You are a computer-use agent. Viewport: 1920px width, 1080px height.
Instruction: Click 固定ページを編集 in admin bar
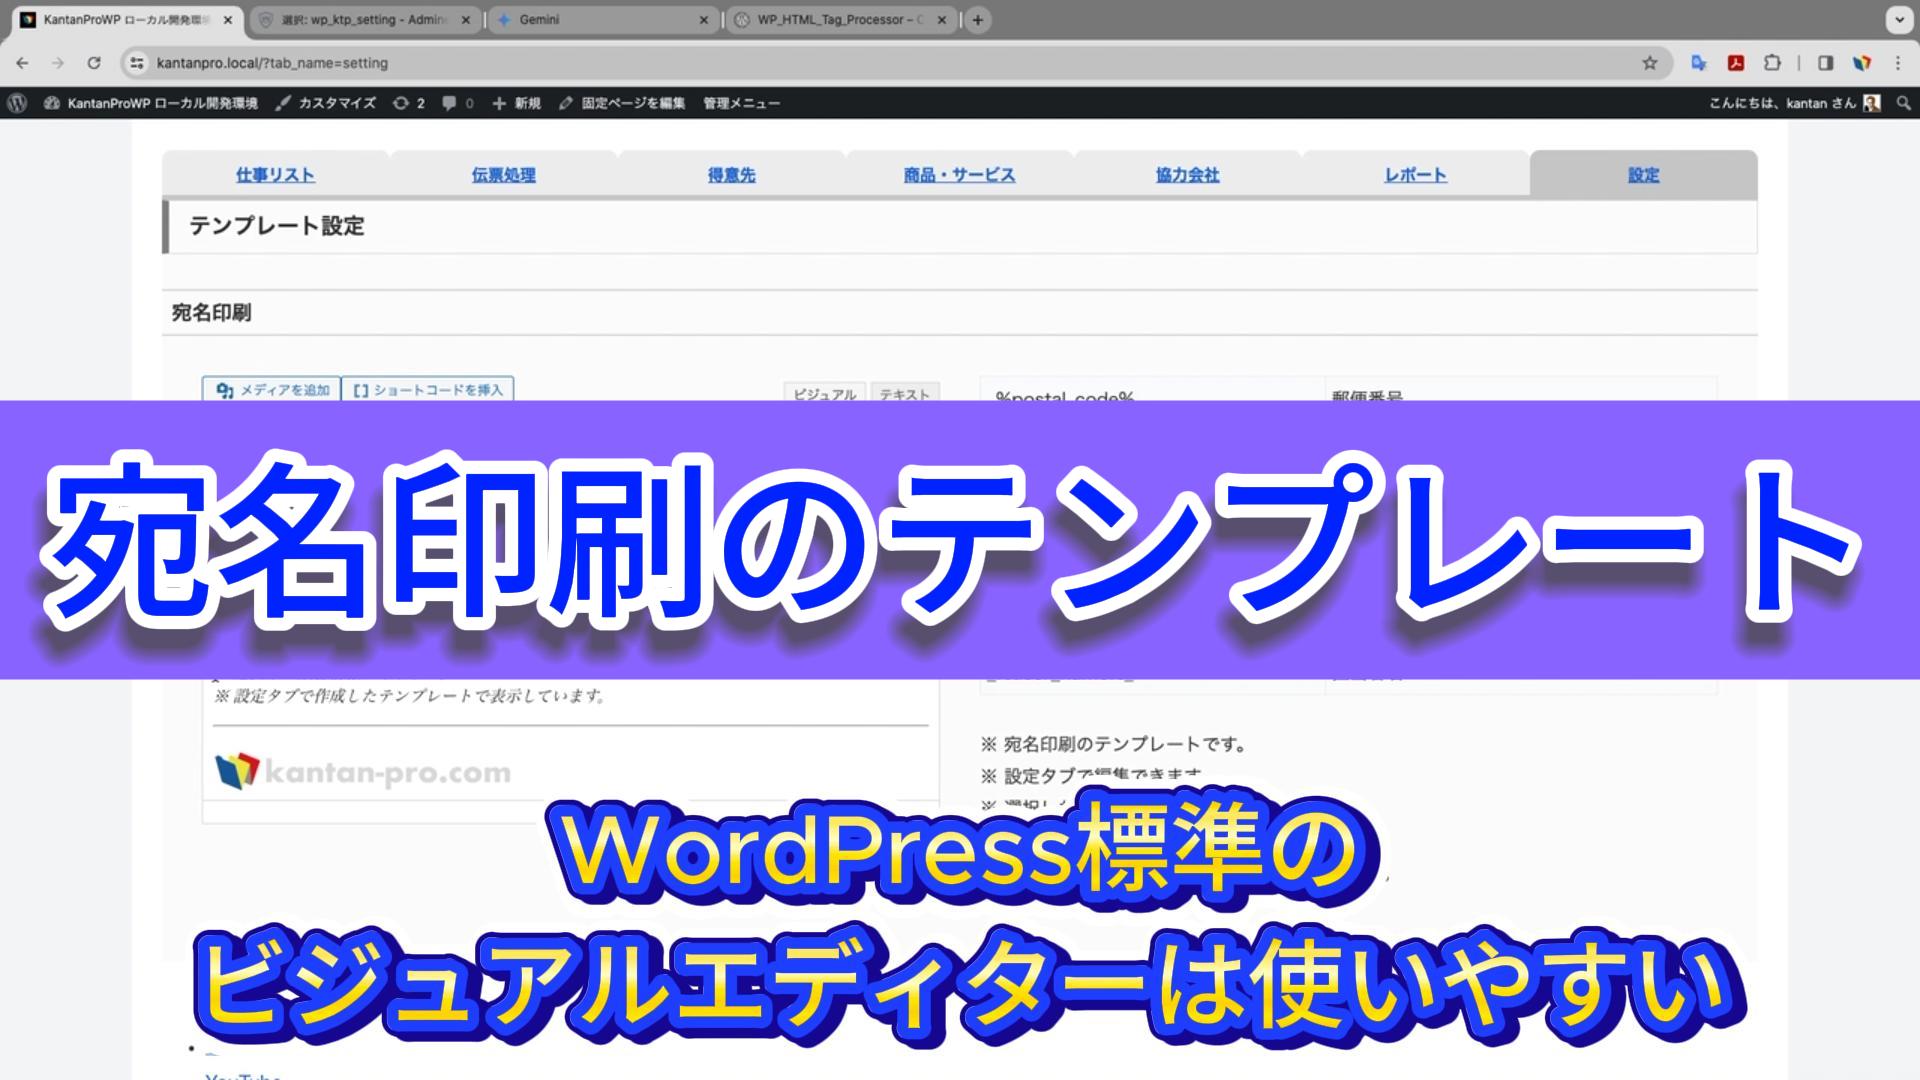622,103
